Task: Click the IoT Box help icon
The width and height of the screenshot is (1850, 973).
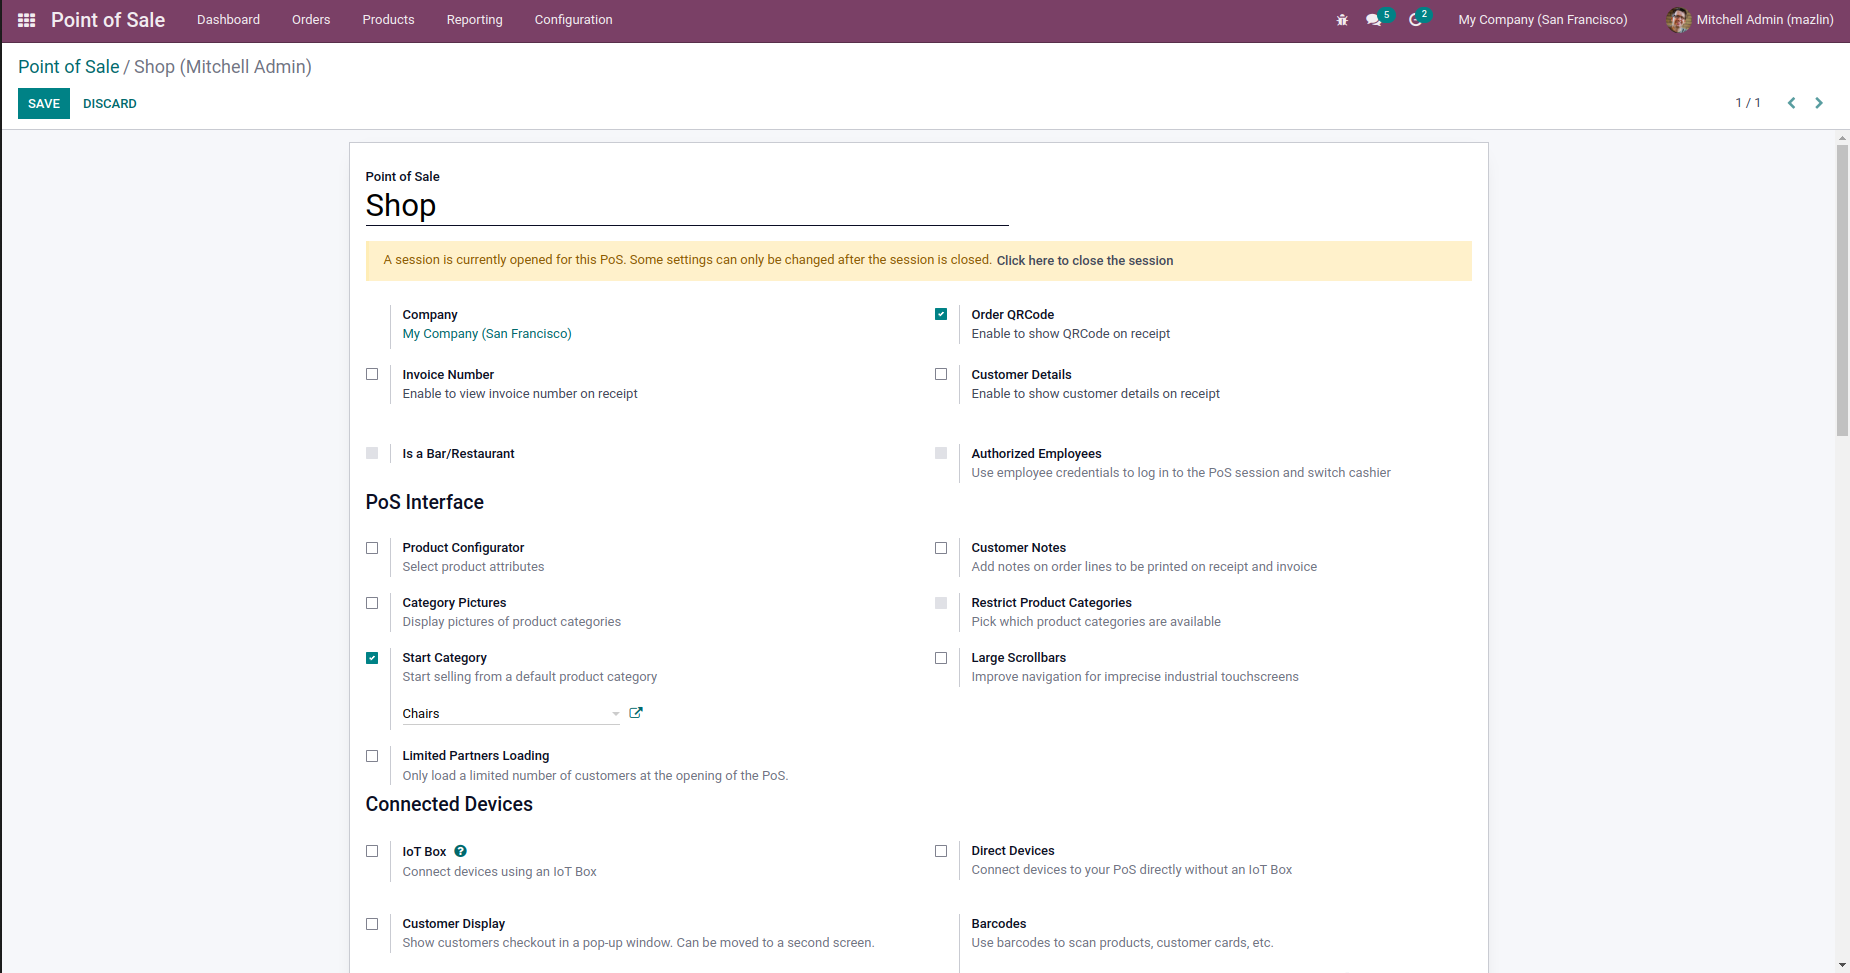Action: [x=460, y=851]
